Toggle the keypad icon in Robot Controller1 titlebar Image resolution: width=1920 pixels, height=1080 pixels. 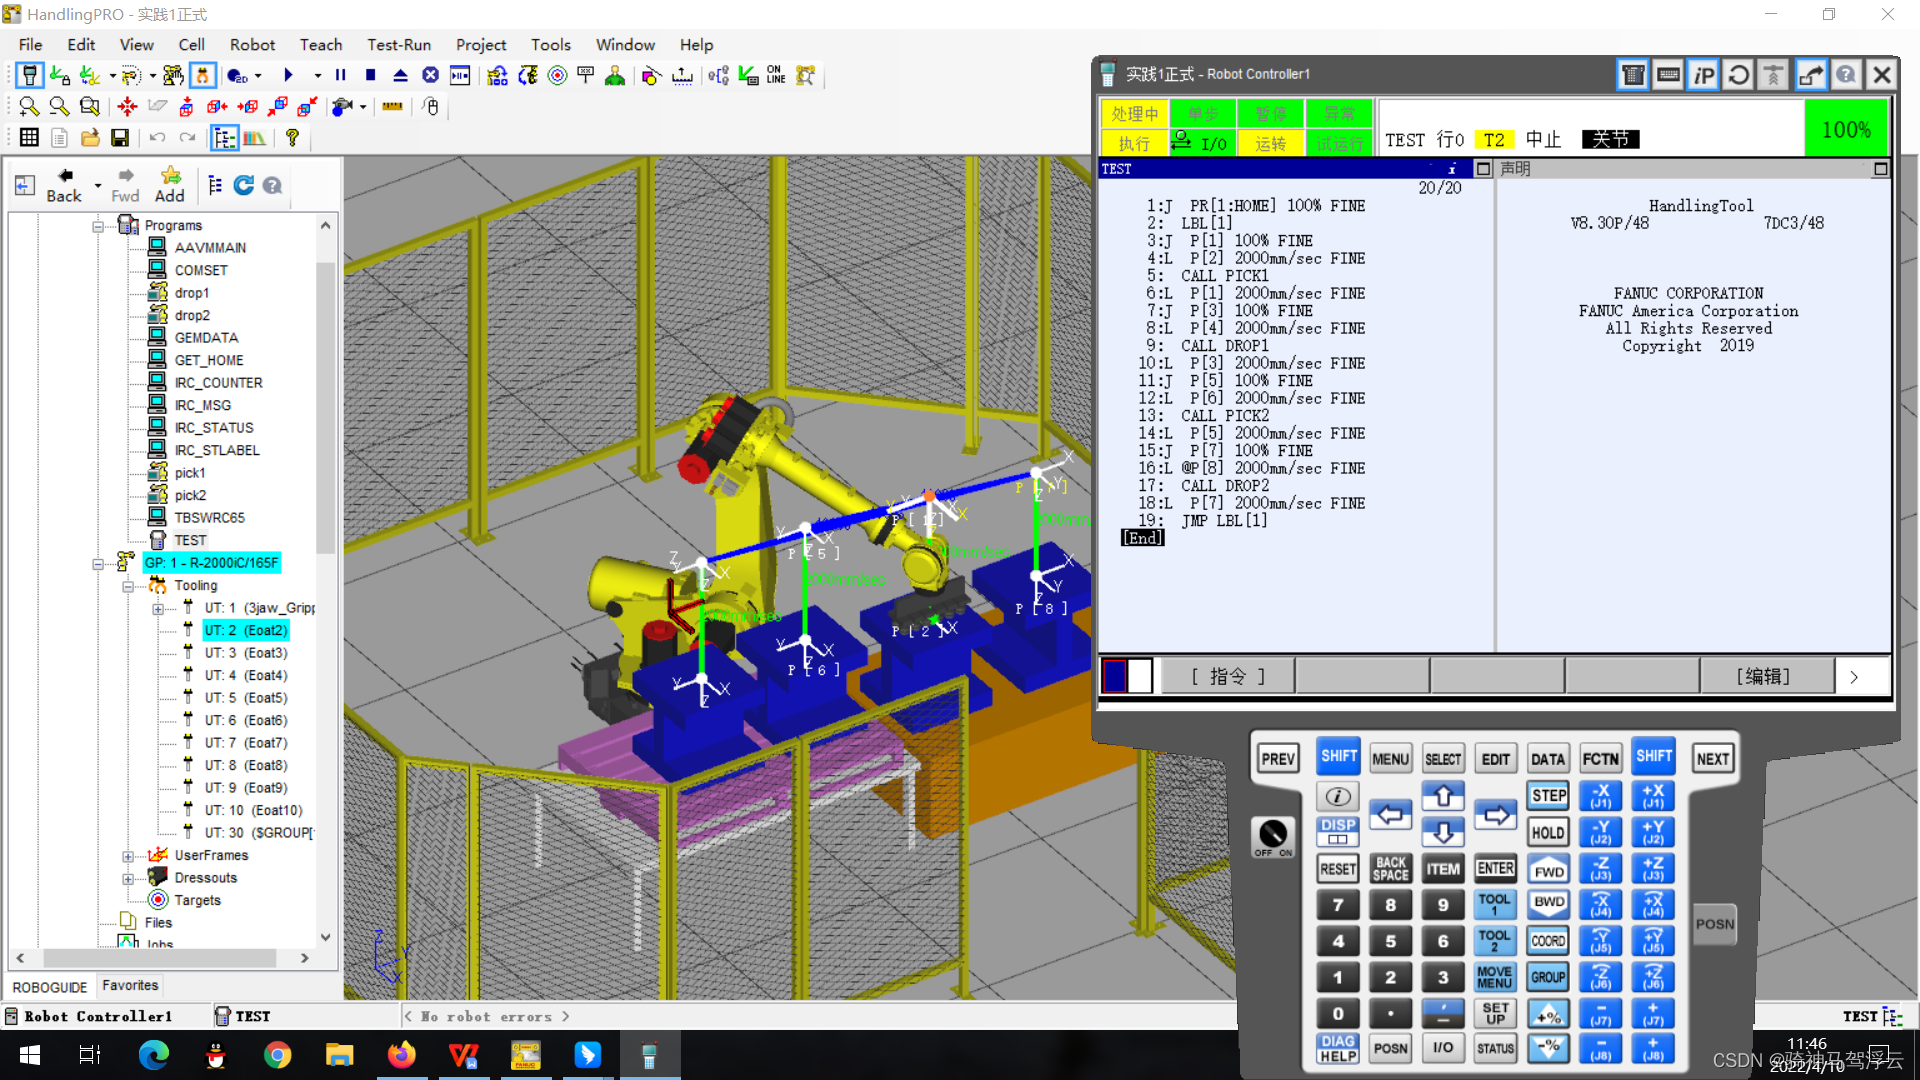point(1633,75)
